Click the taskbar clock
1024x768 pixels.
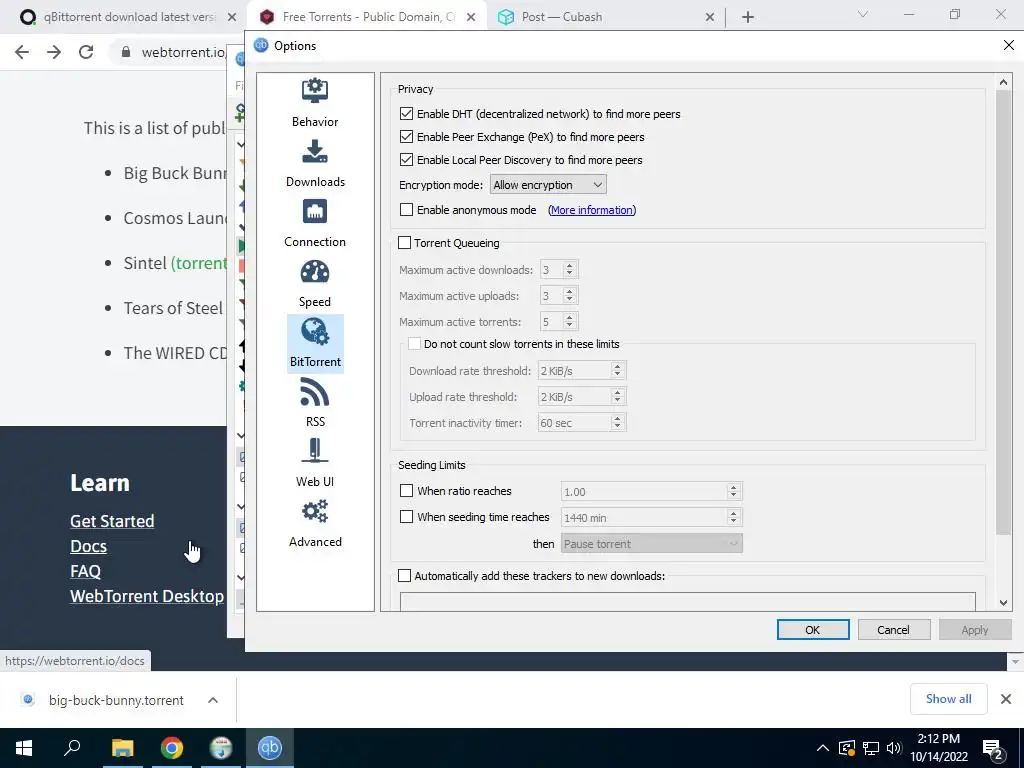[x=938, y=748]
